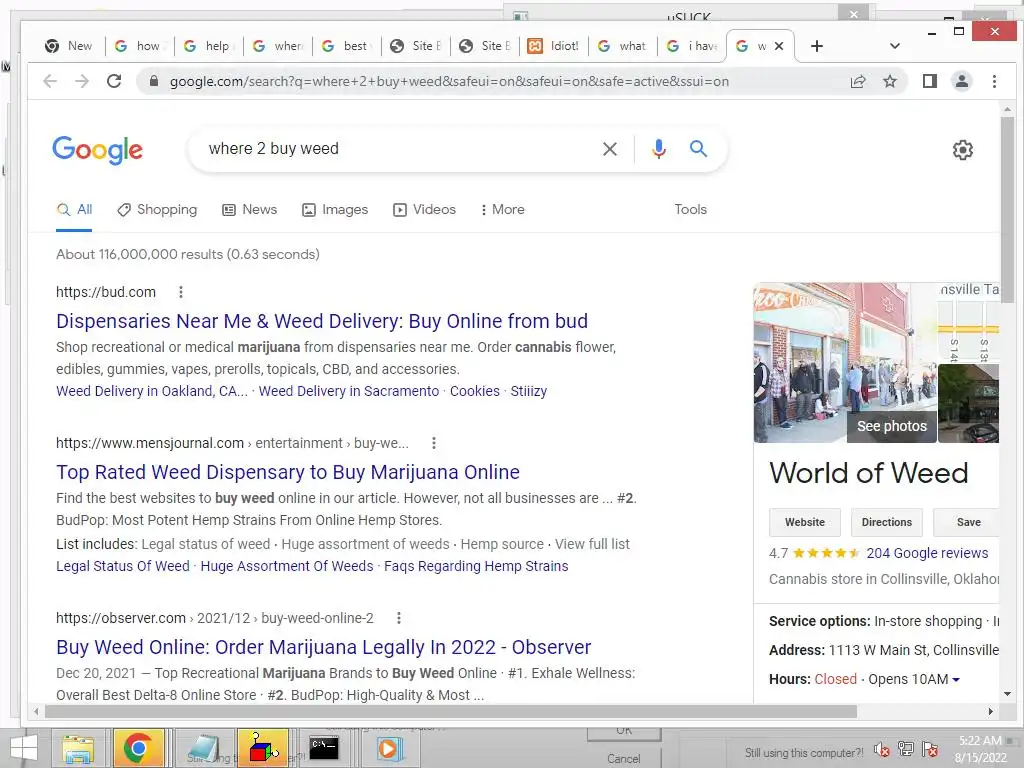Switch to the Videos results tab
The image size is (1024, 768).
pyautogui.click(x=424, y=210)
